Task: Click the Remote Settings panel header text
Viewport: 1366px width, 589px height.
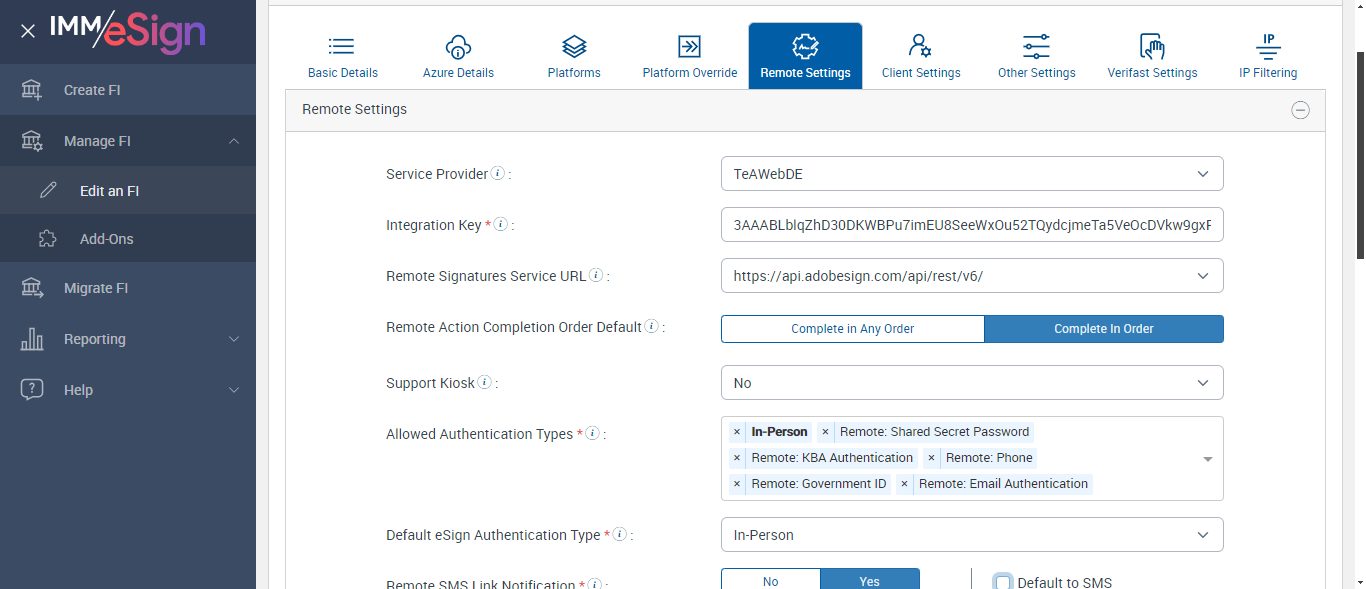Action: pyautogui.click(x=354, y=109)
